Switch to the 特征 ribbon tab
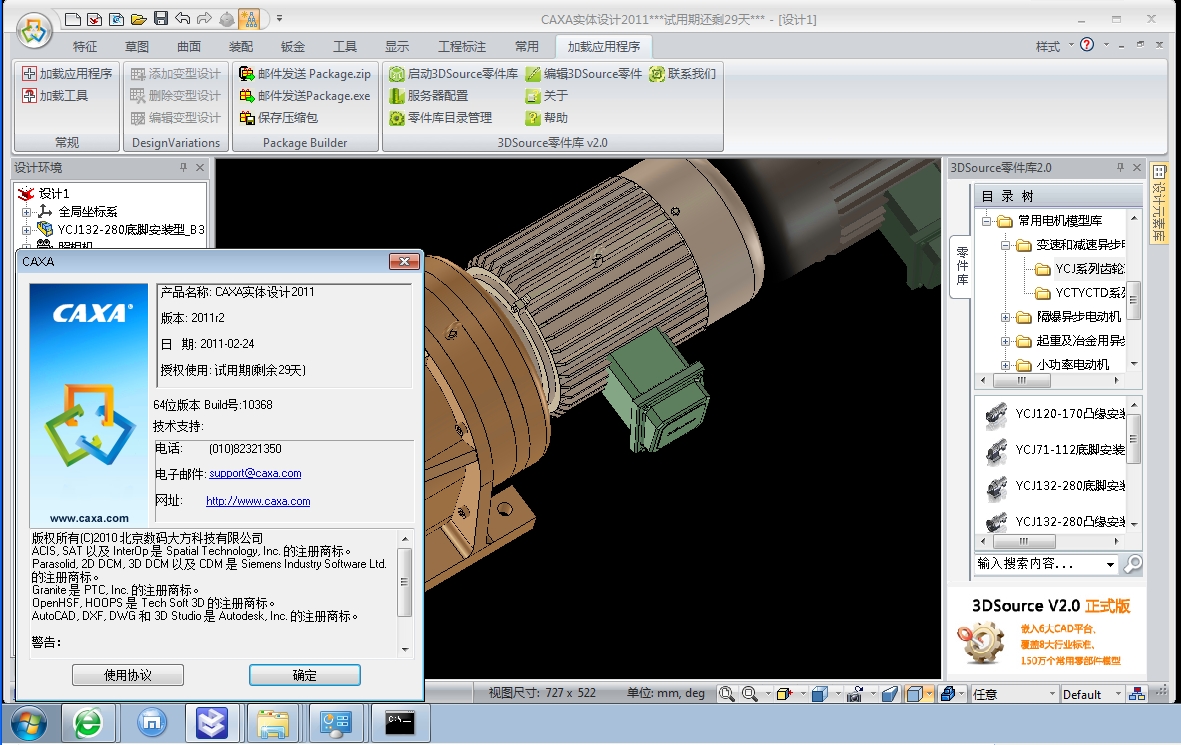This screenshot has width=1181, height=745. (85, 47)
